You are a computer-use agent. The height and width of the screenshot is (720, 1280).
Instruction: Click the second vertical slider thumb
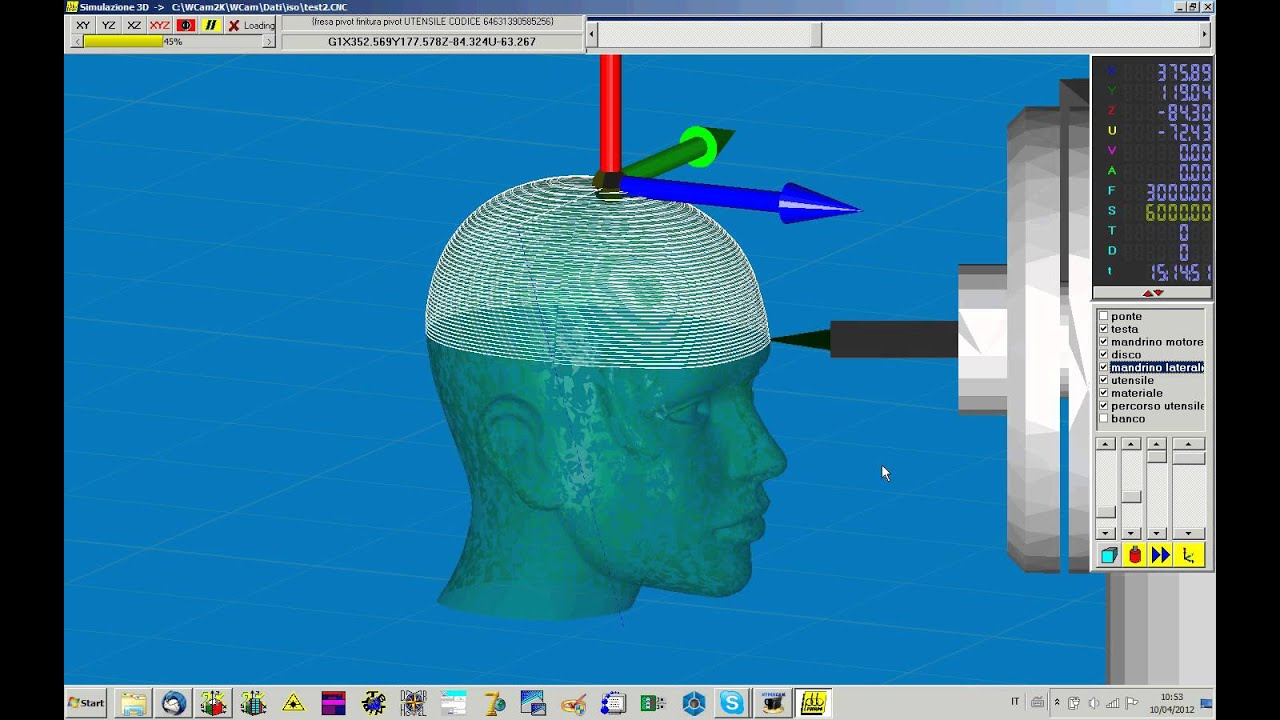click(1131, 497)
